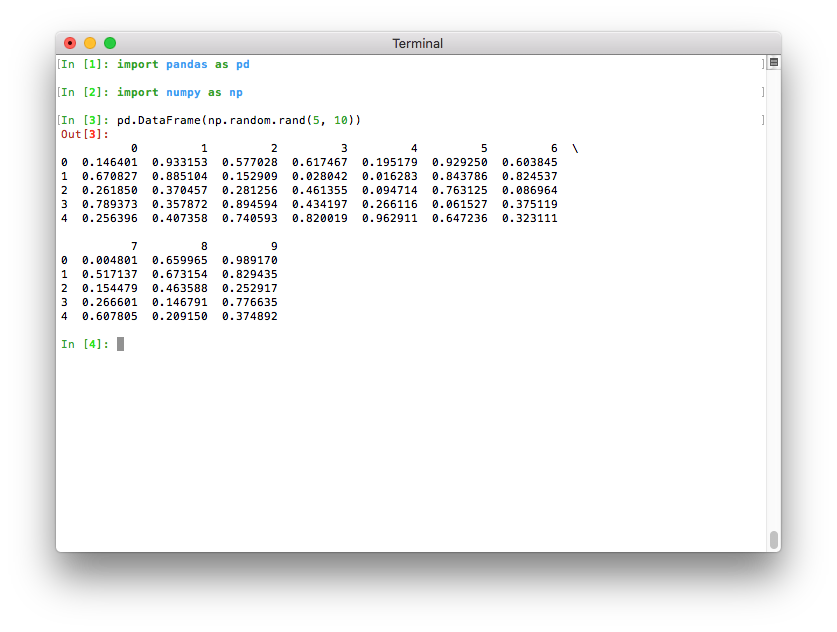837x632 pixels.
Task: Click the Terminal window title text
Action: (x=417, y=43)
